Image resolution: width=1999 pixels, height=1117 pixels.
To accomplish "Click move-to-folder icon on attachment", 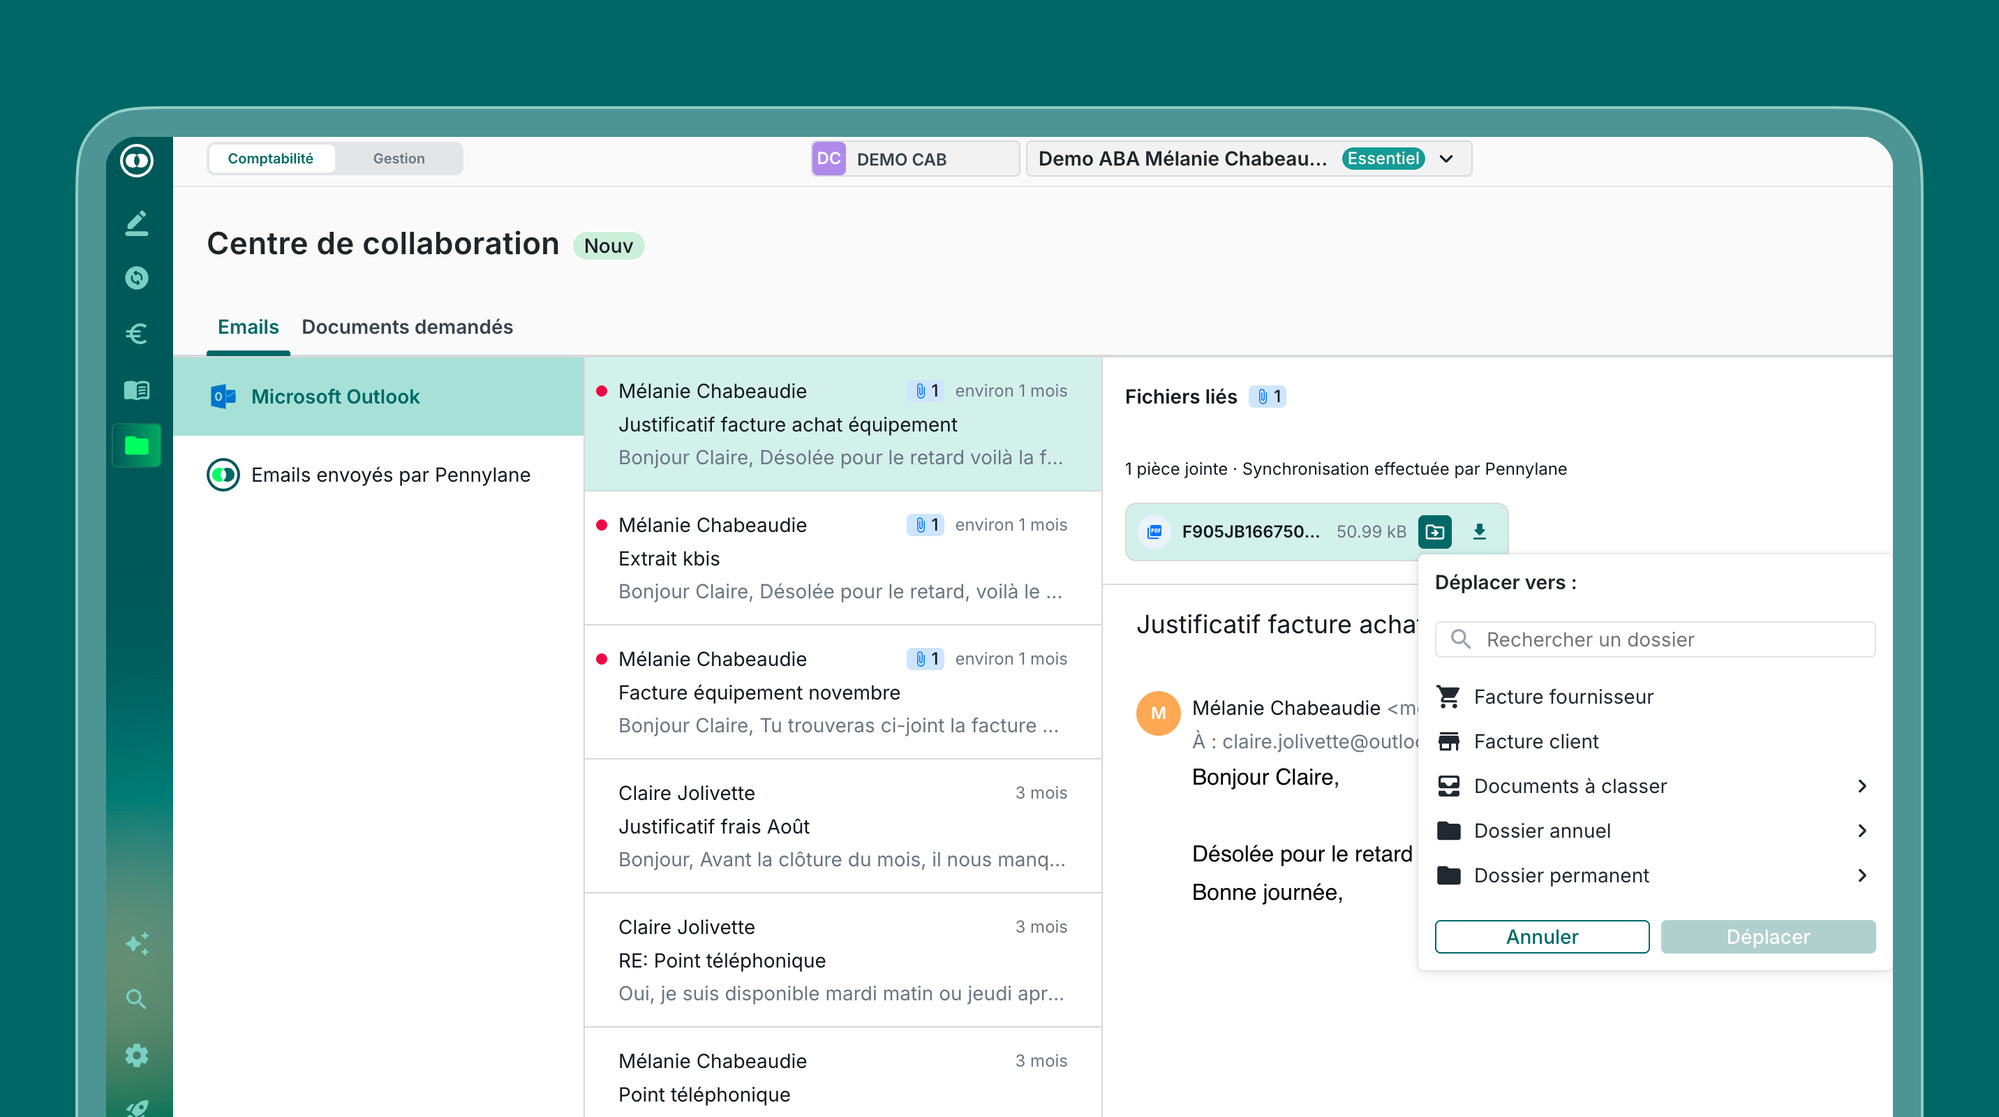I will pos(1434,532).
